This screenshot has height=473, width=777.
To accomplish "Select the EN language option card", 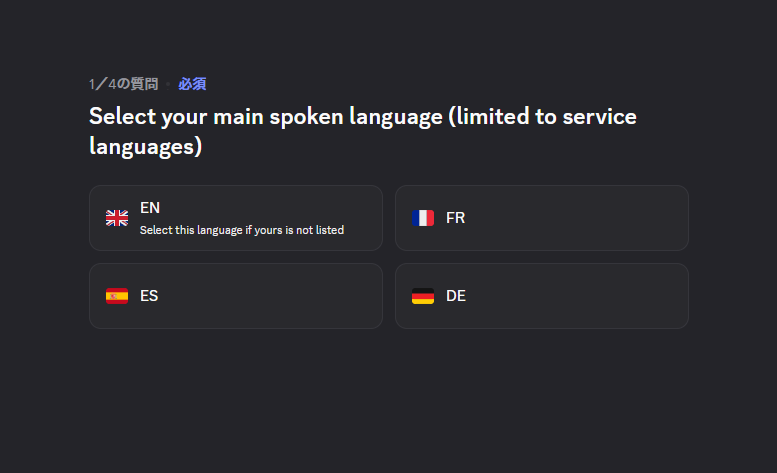I will tap(236, 218).
